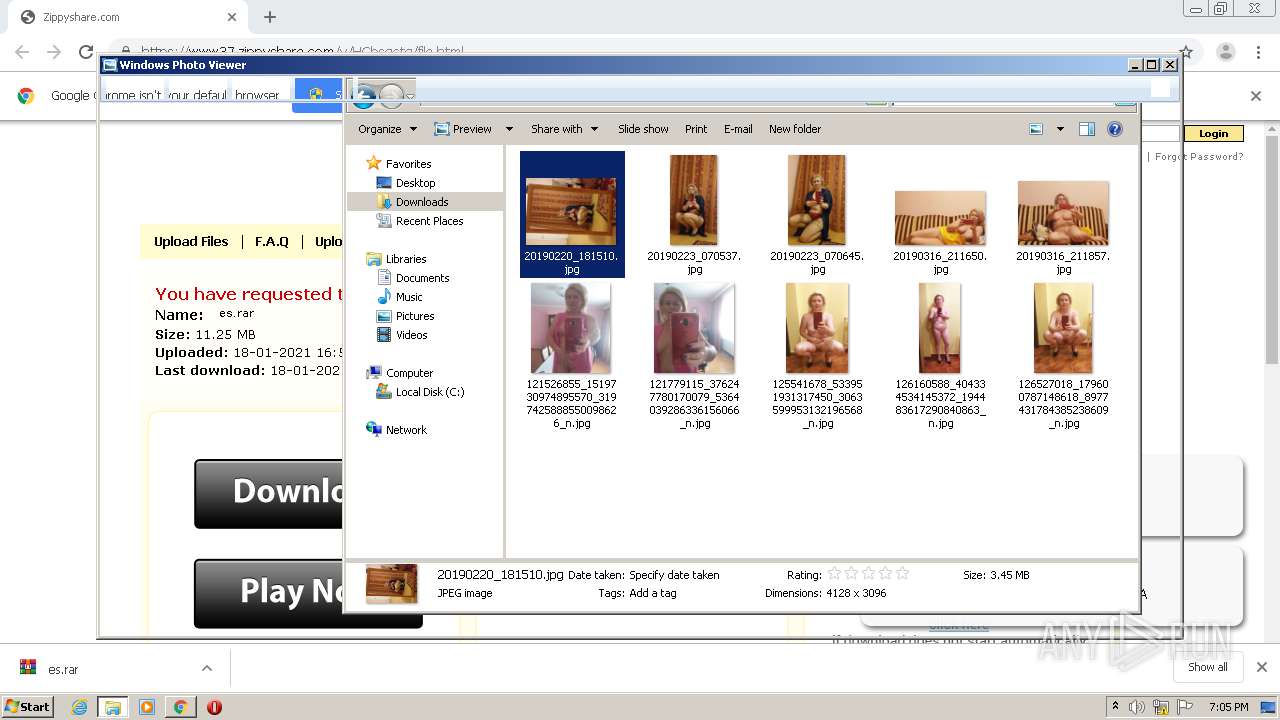
Task: Click Chrome's back arrow
Action: pyautogui.click(x=22, y=52)
